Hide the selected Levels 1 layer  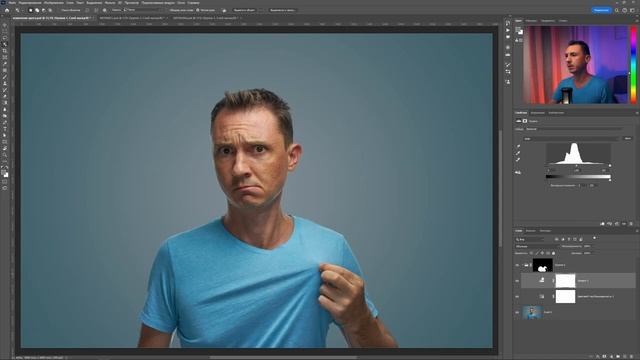click(x=517, y=281)
